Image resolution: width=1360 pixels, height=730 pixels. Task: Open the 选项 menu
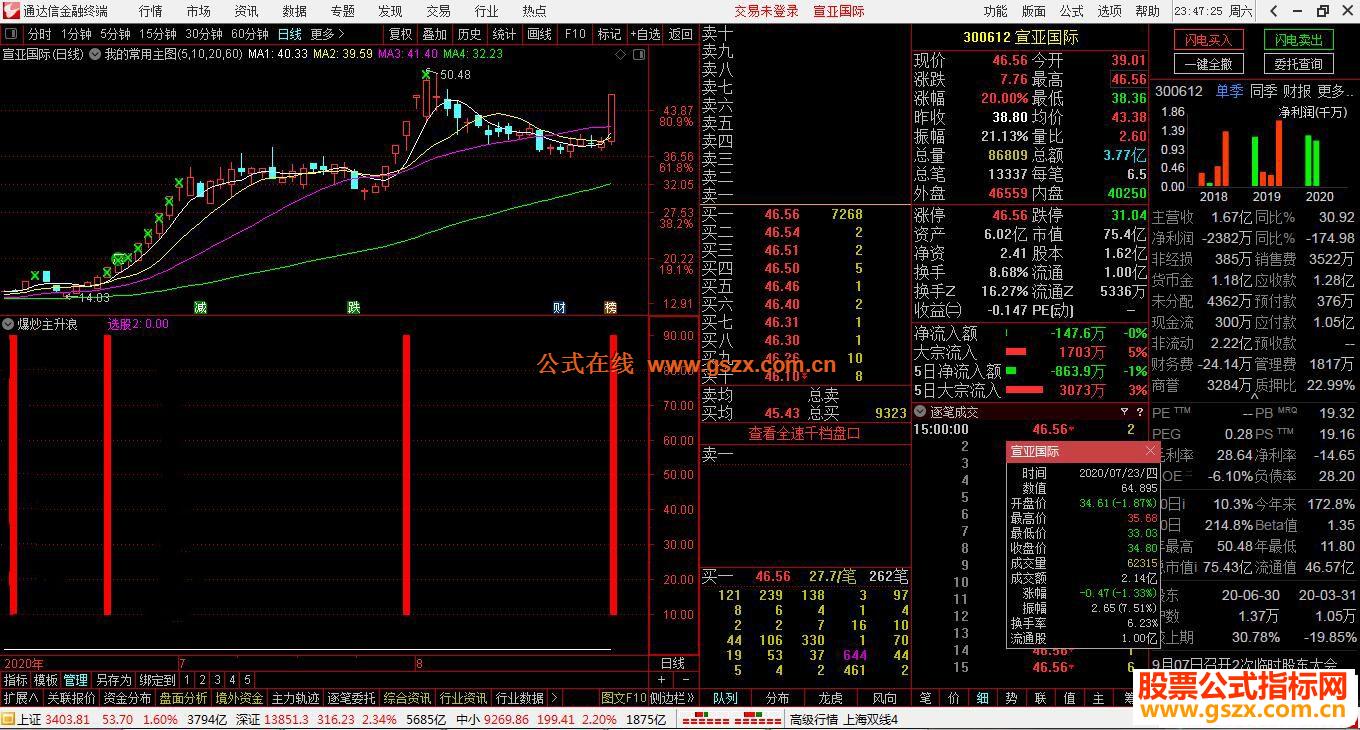point(1110,11)
